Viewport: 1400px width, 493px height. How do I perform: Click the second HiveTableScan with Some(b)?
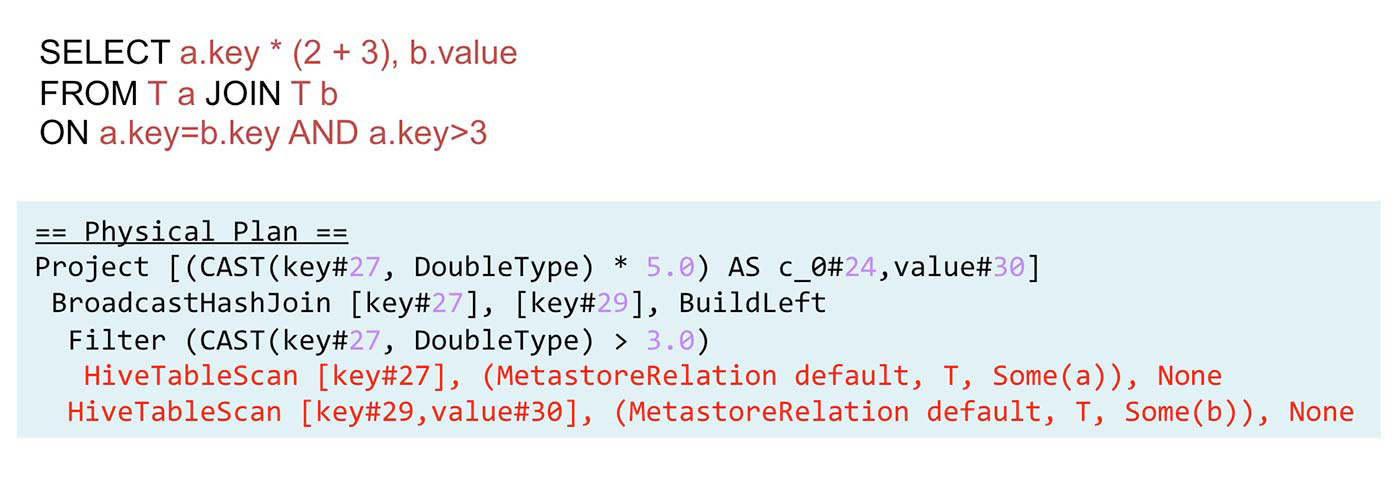click(711, 412)
